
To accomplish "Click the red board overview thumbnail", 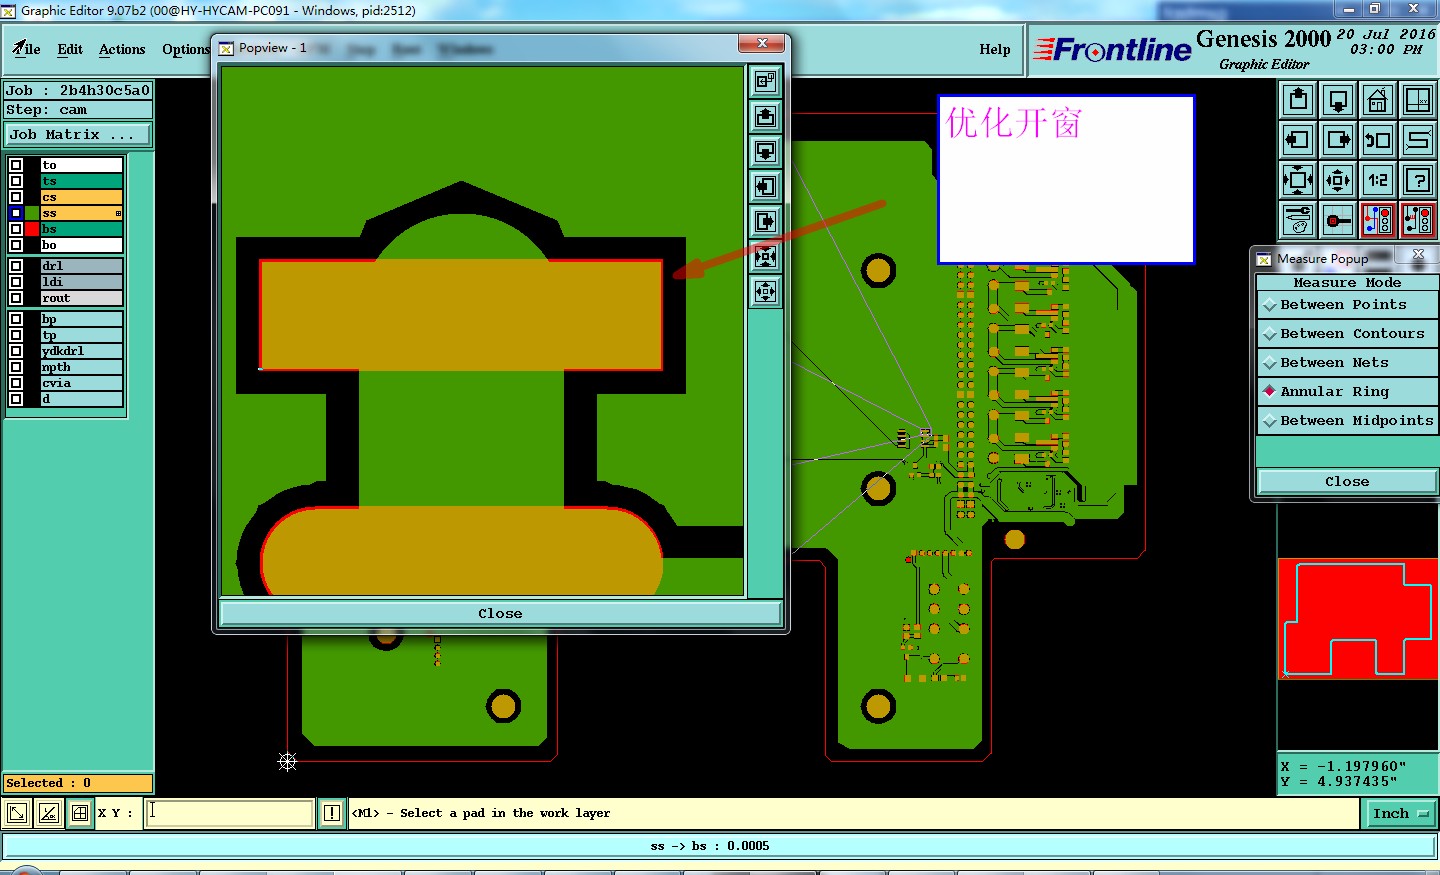I will [x=1358, y=619].
